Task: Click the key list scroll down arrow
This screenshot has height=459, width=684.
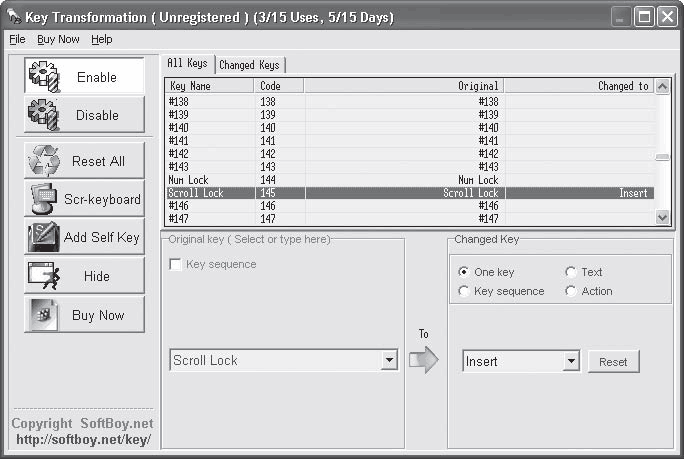Action: pyautogui.click(x=662, y=217)
